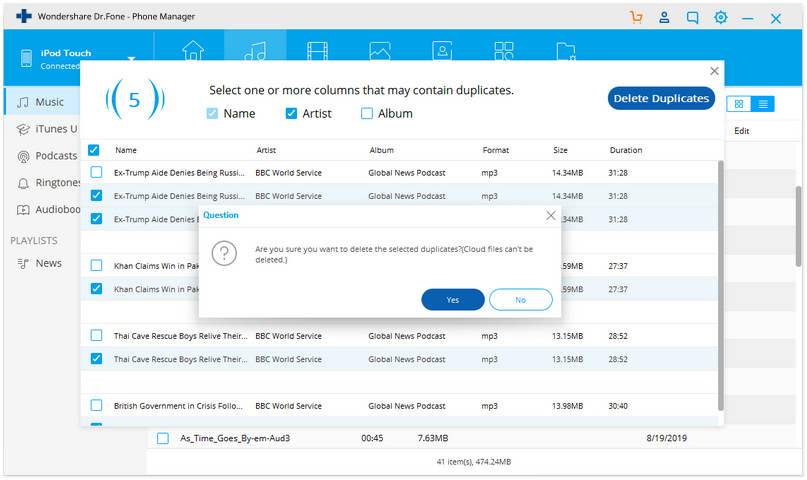Image resolution: width=807 pixels, height=480 pixels.
Task: Select Music in the sidebar
Action: pos(42,102)
